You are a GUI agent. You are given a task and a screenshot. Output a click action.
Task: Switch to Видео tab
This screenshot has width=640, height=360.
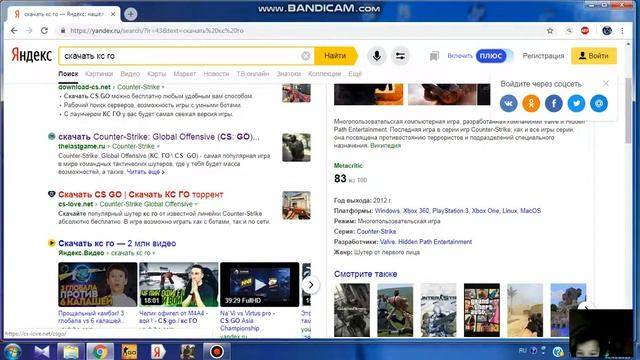[130, 74]
